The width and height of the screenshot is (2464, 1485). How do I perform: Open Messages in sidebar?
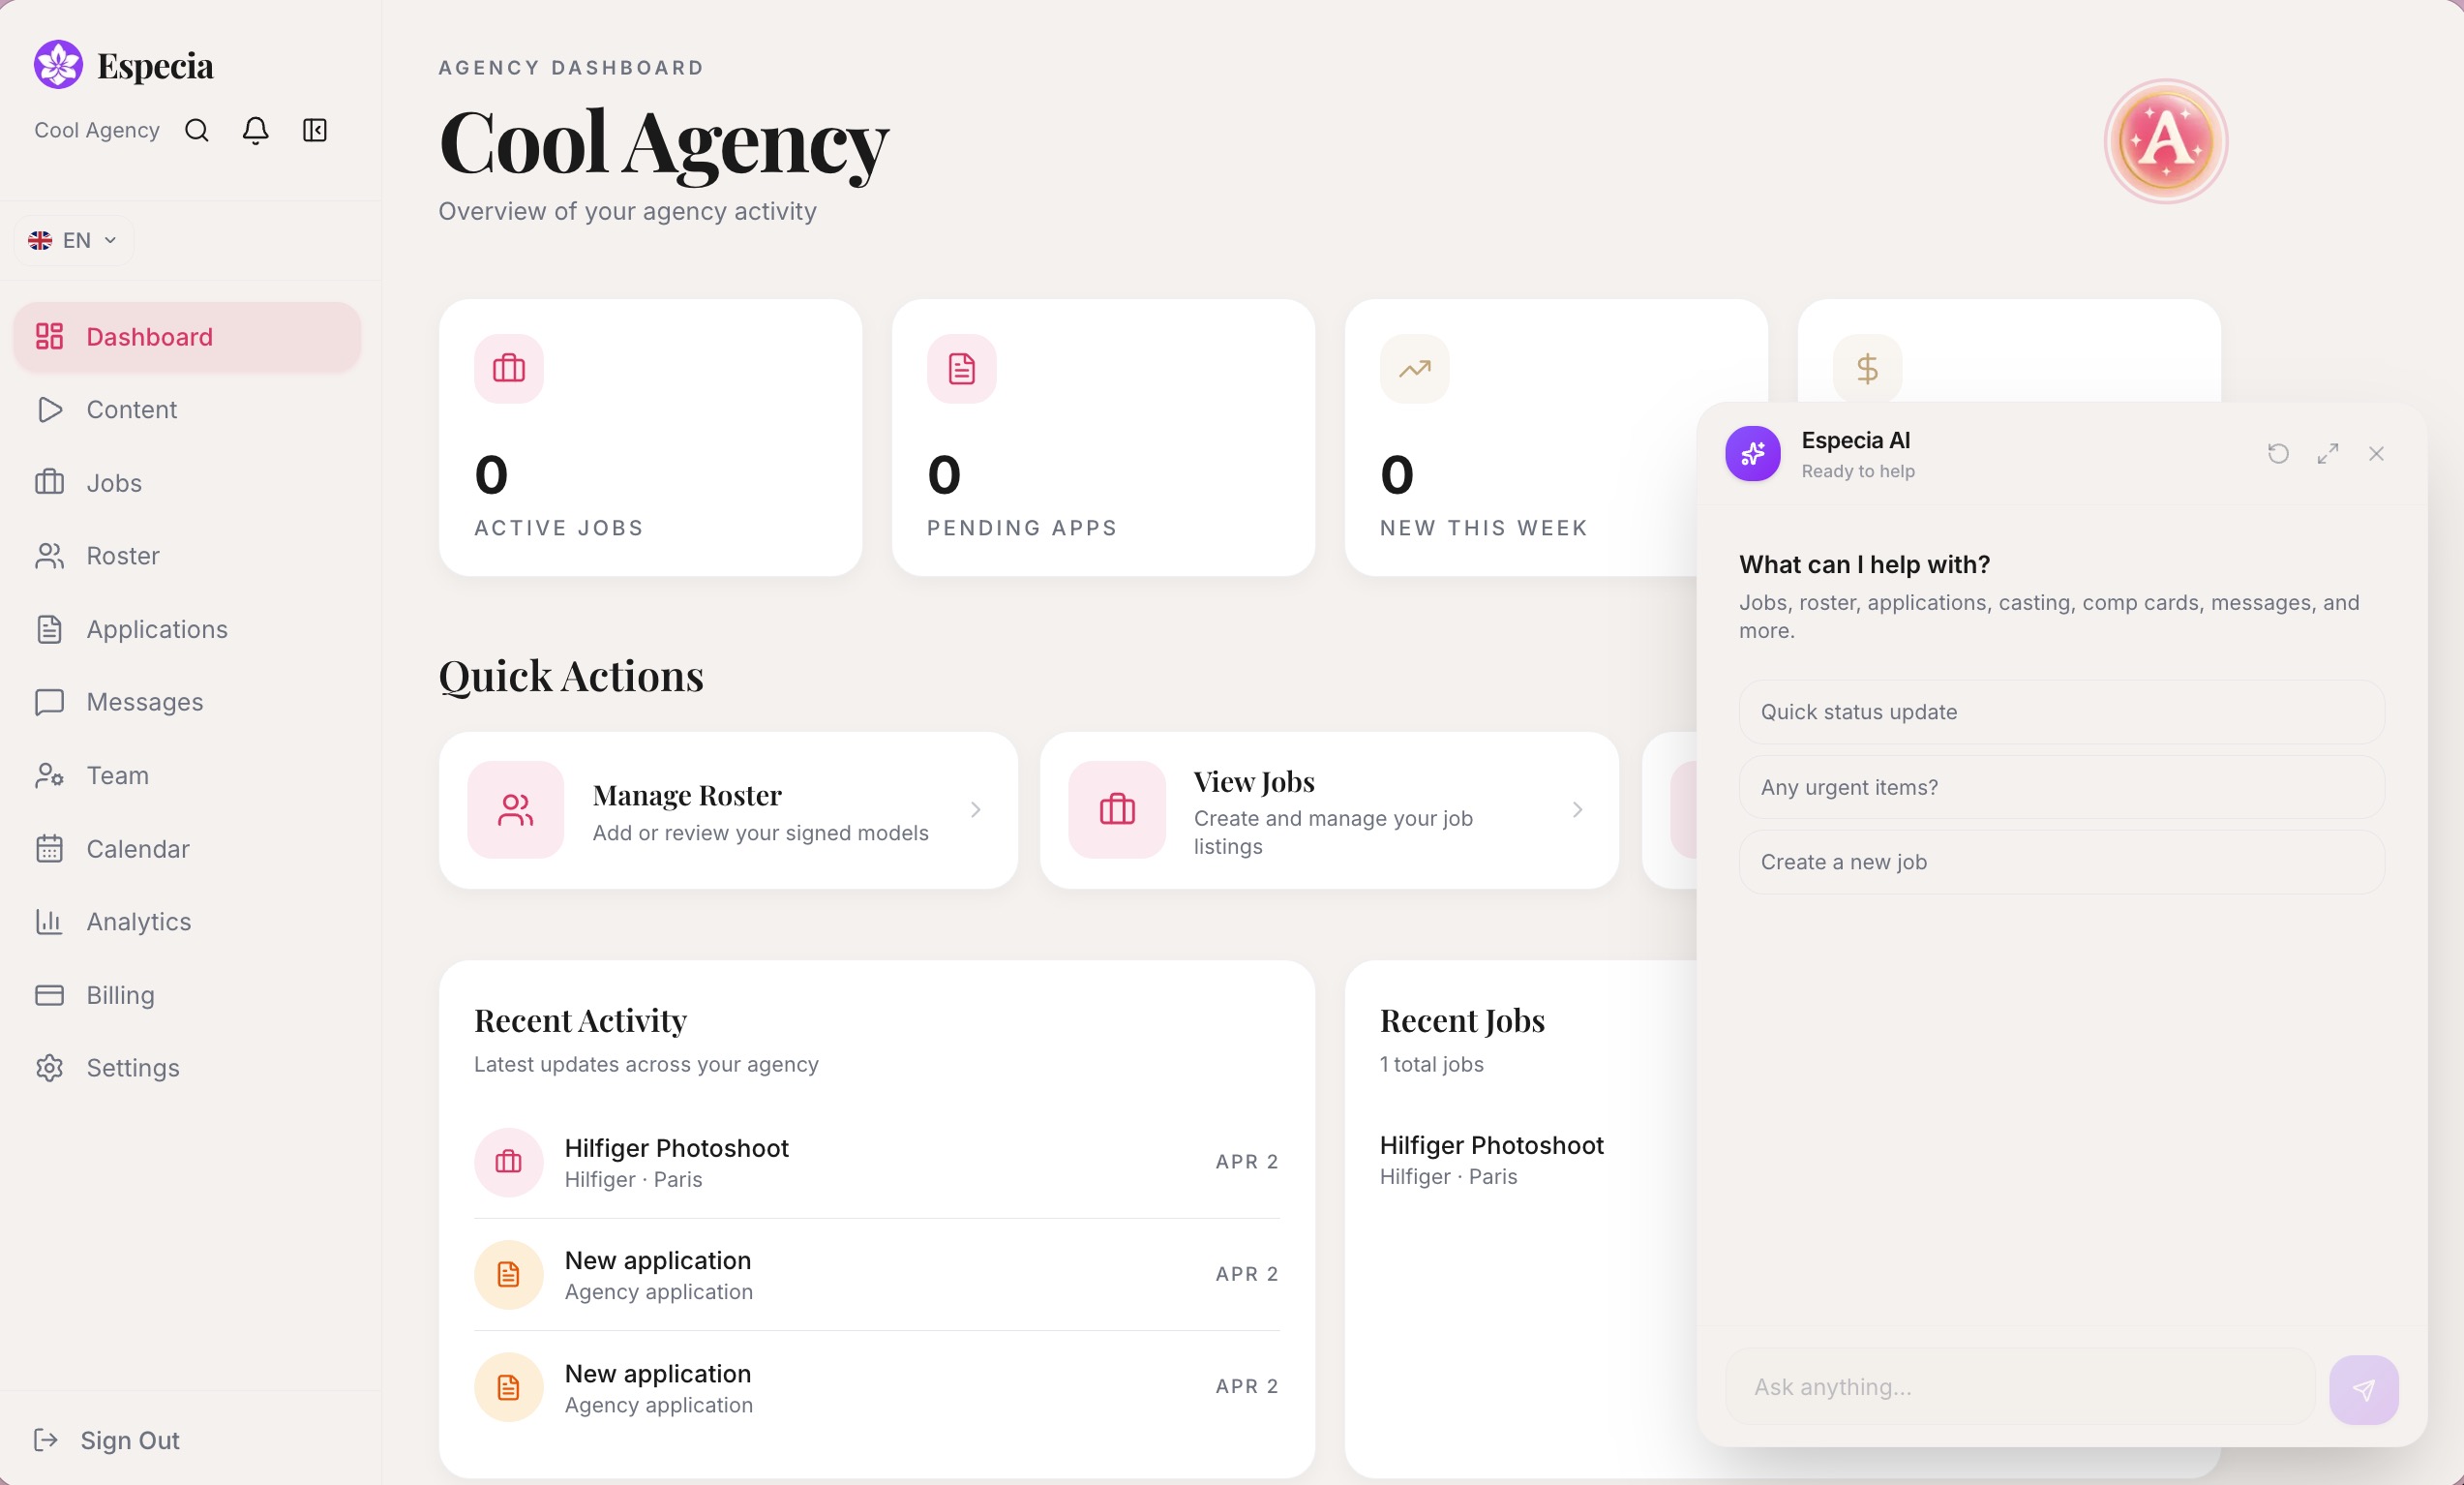click(x=187, y=702)
